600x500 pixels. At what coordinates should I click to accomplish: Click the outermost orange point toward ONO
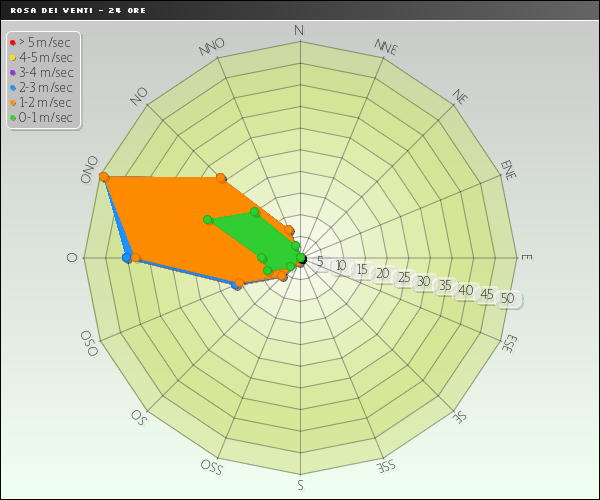pos(103,177)
